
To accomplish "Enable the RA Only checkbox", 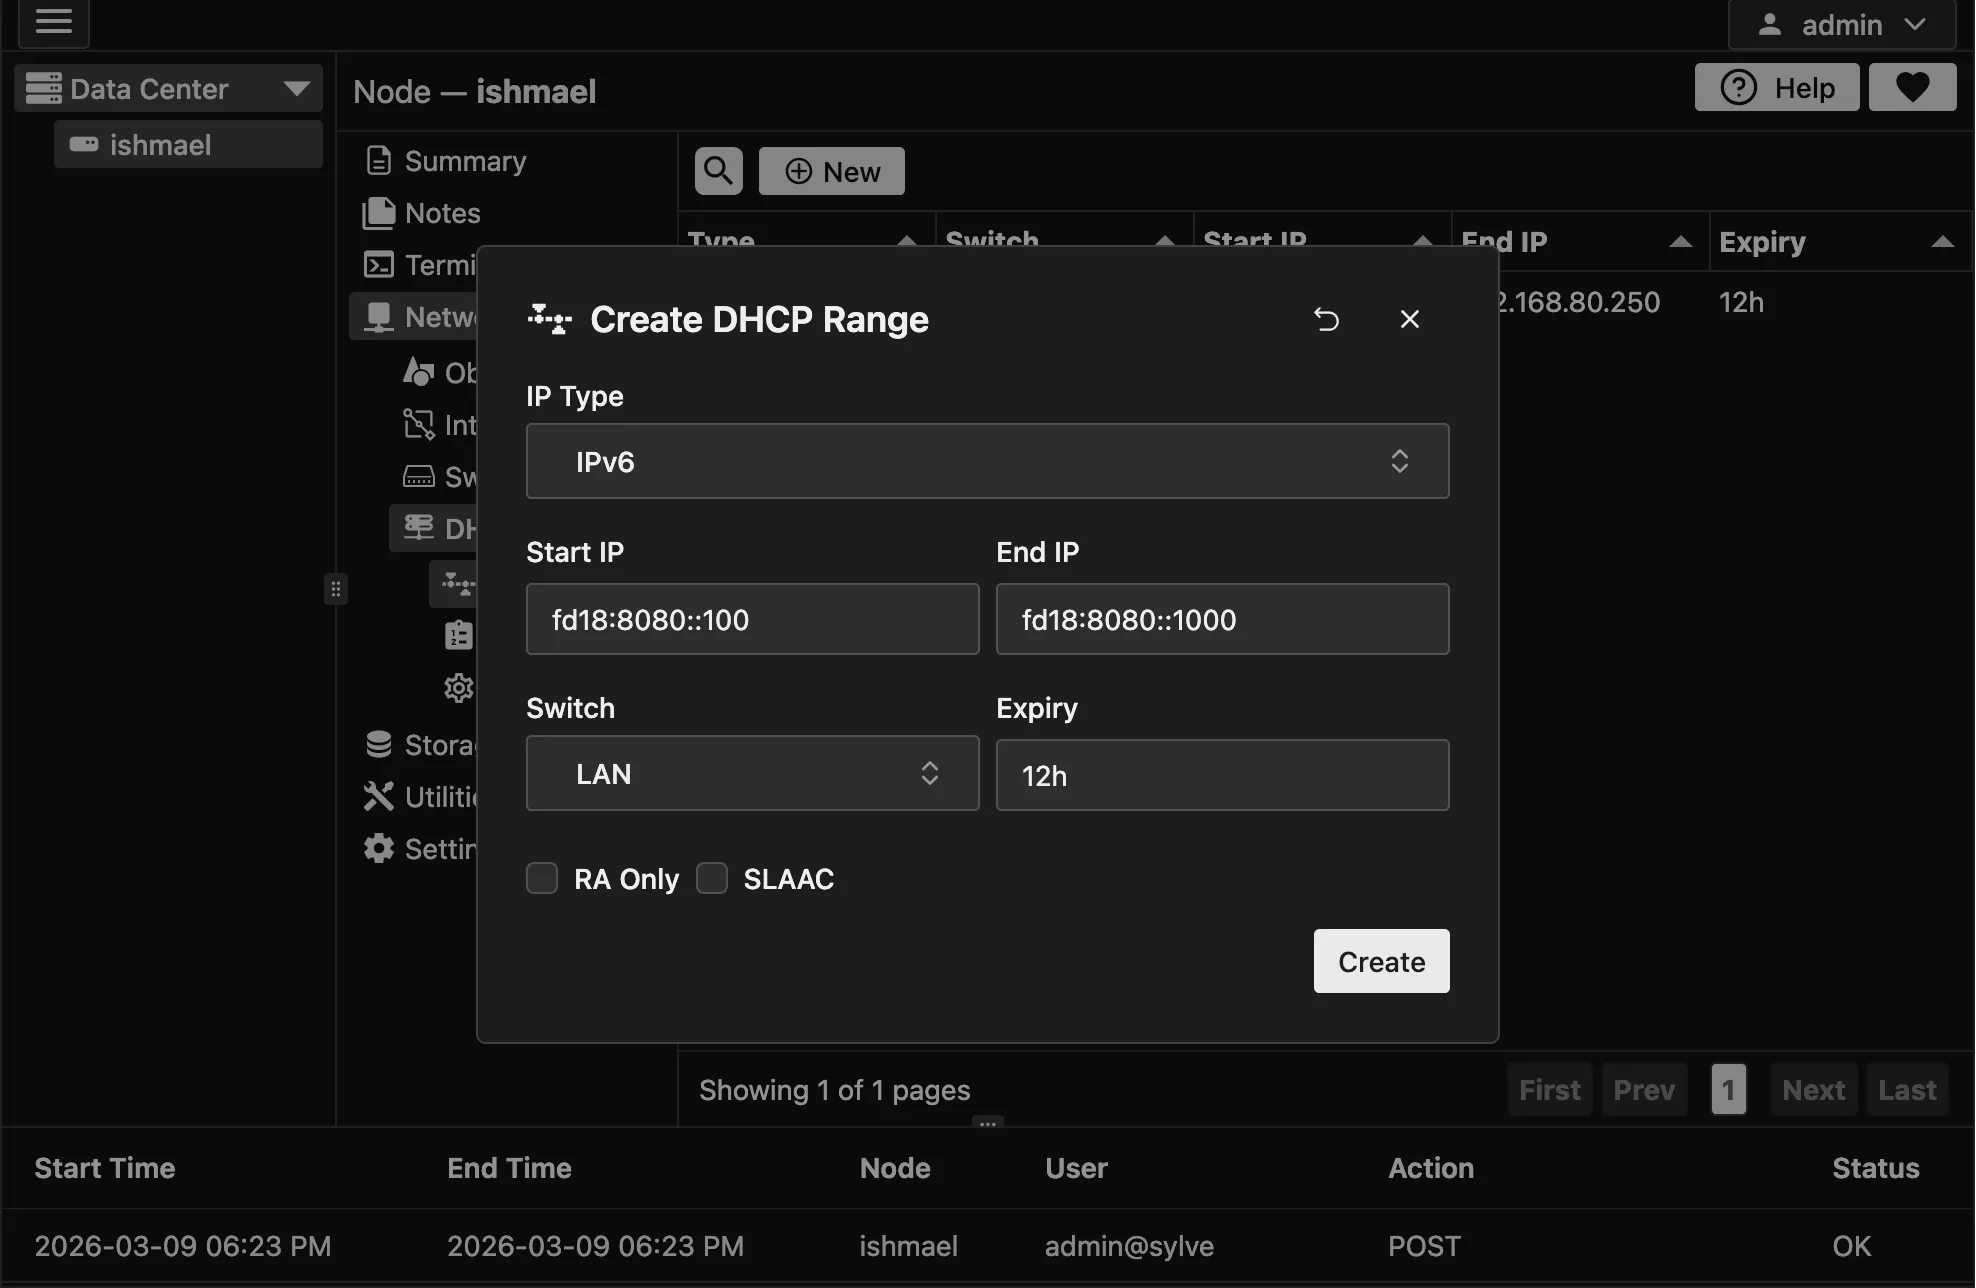I will [541, 877].
